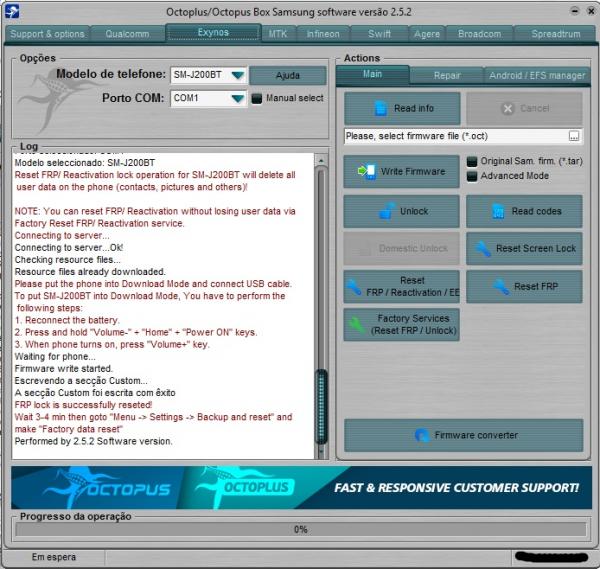600x569 pixels.
Task: Close the Octoplus window
Action: pos(591,11)
